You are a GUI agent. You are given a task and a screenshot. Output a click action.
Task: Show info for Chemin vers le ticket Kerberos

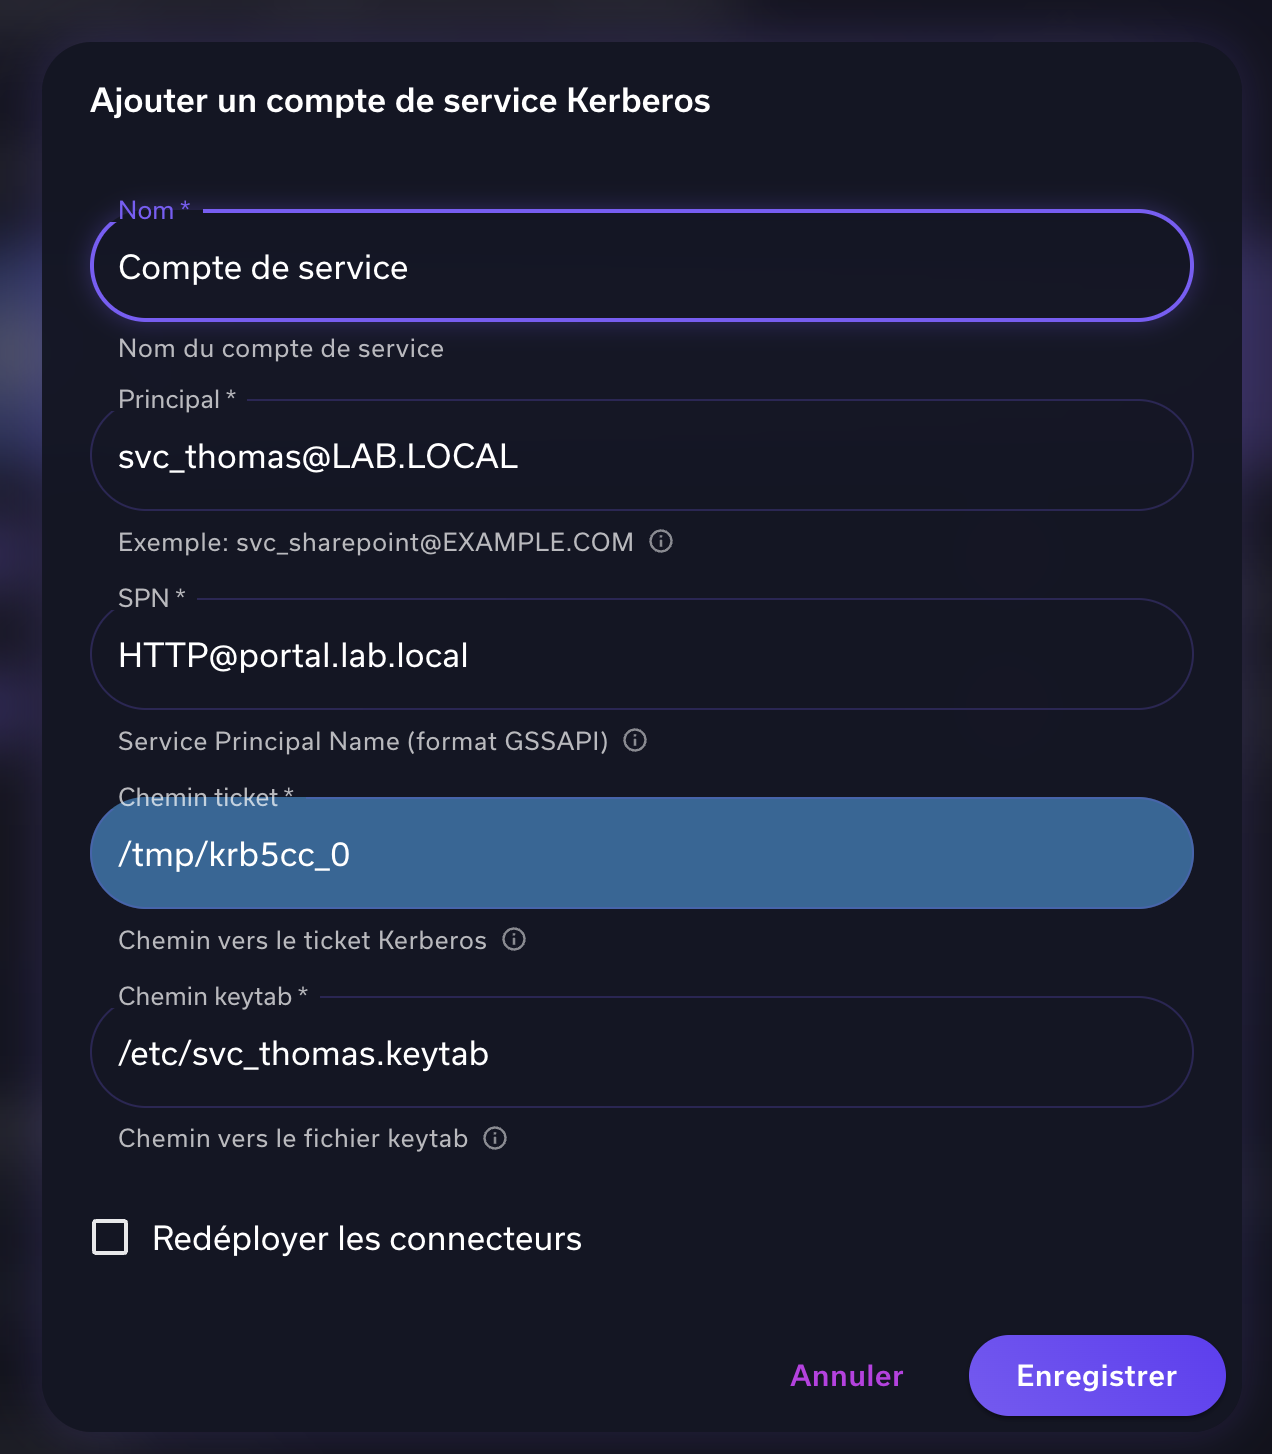pyautogui.click(x=514, y=939)
